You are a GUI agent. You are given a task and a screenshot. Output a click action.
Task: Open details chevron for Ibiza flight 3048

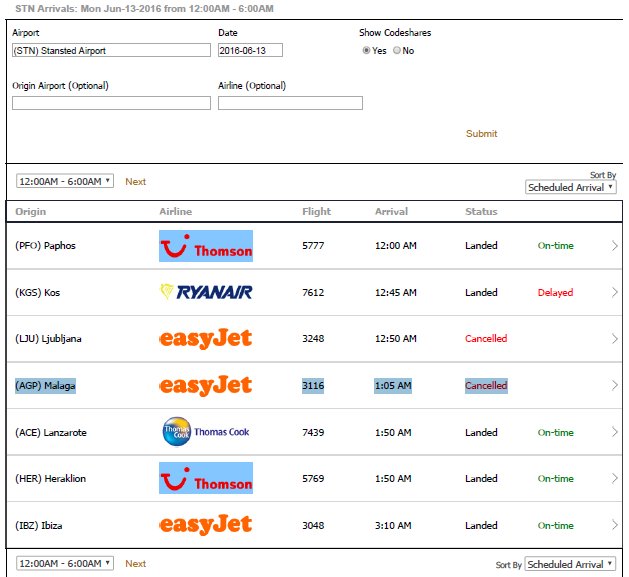[615, 525]
